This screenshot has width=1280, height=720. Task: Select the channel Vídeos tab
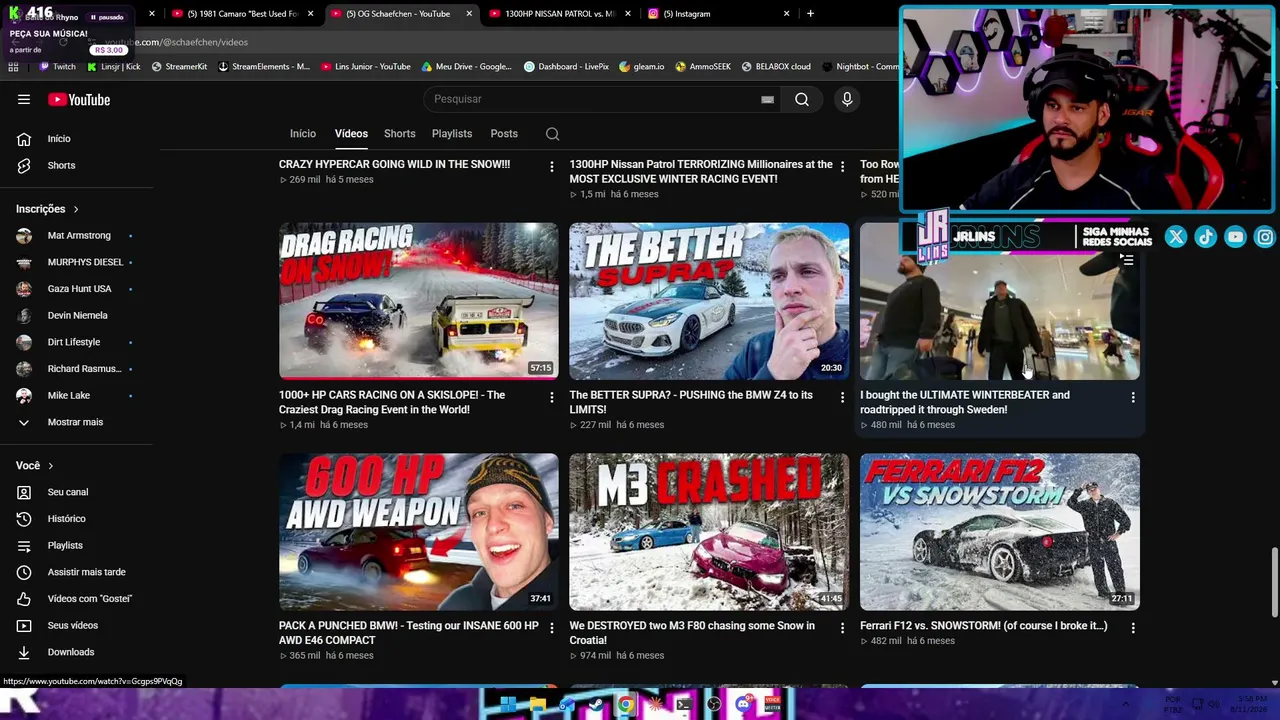point(351,134)
